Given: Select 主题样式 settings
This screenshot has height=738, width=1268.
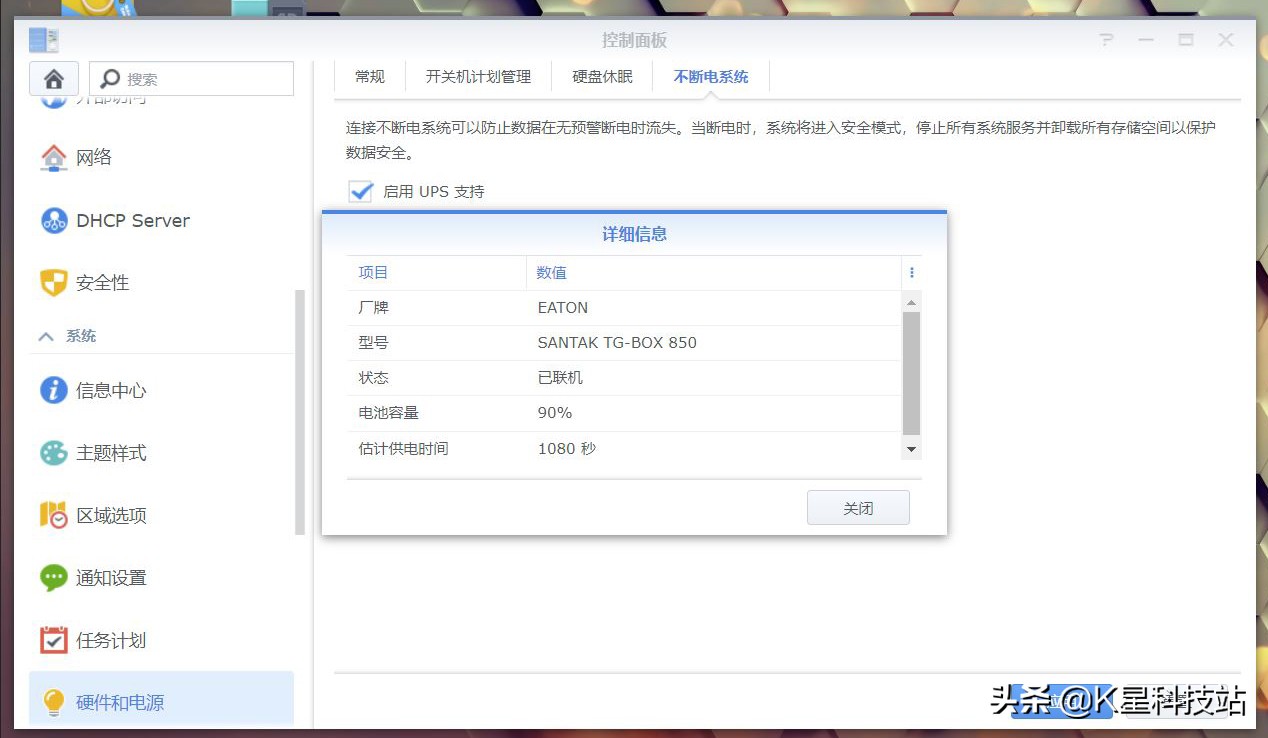Looking at the screenshot, I should pyautogui.click(x=113, y=453).
